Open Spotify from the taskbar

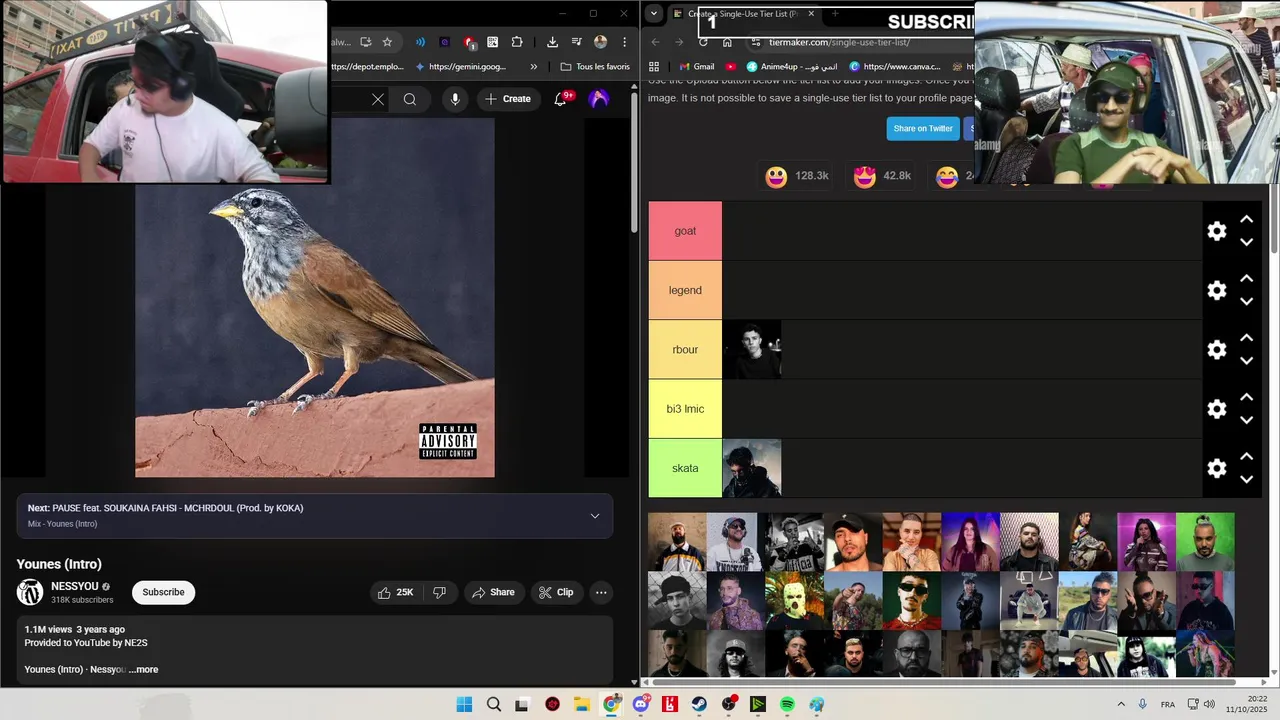pos(787,704)
